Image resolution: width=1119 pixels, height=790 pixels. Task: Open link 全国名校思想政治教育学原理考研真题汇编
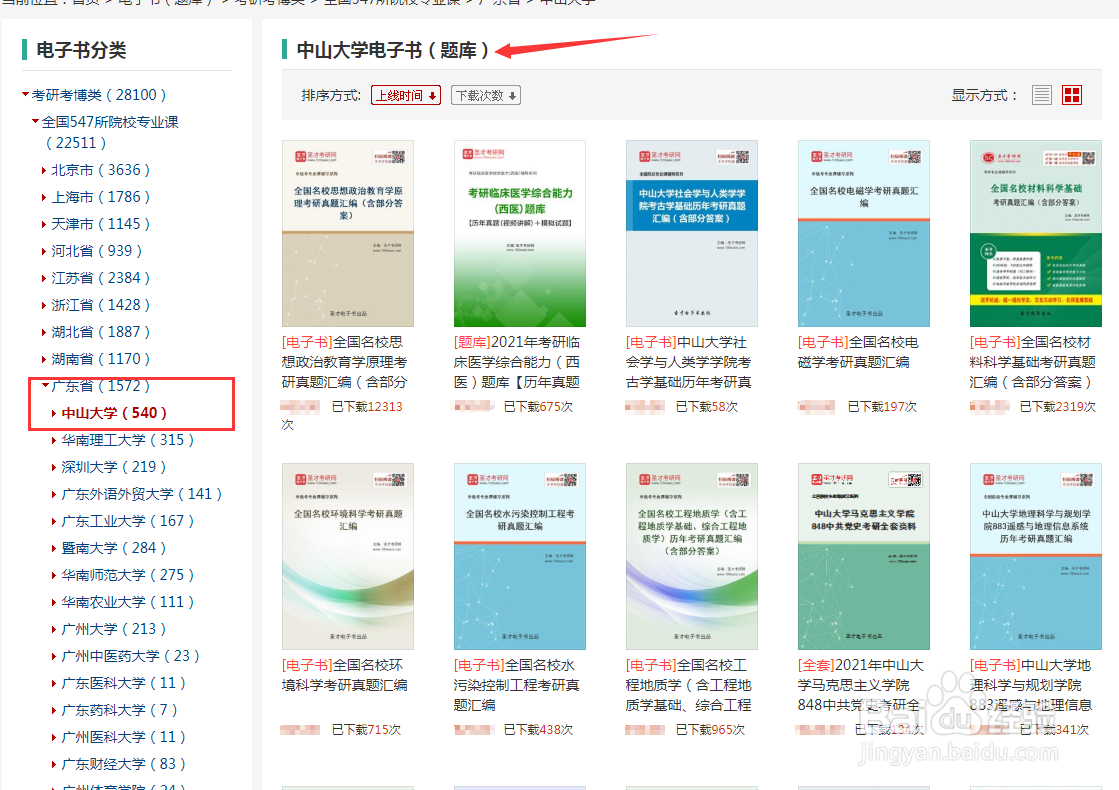[345, 363]
